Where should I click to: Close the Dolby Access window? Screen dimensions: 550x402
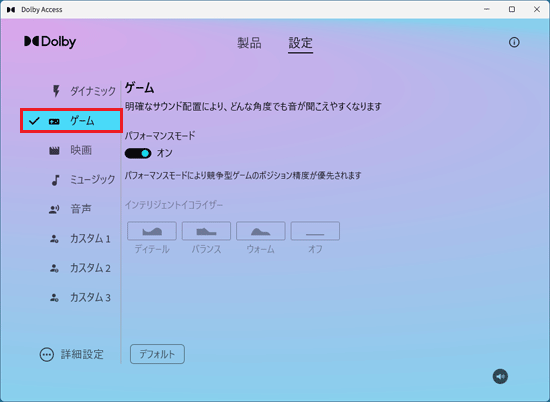537,9
